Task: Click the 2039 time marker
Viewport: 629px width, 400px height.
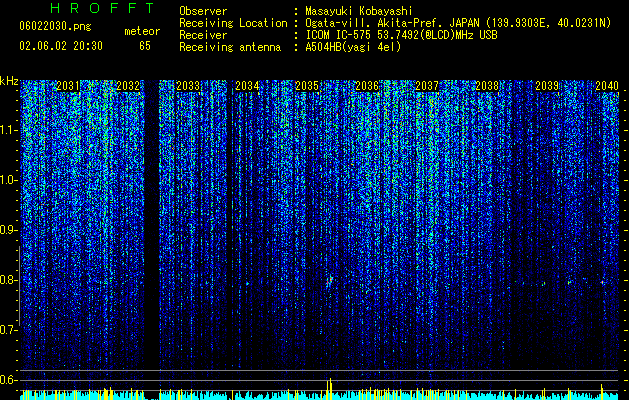Action: click(x=547, y=86)
